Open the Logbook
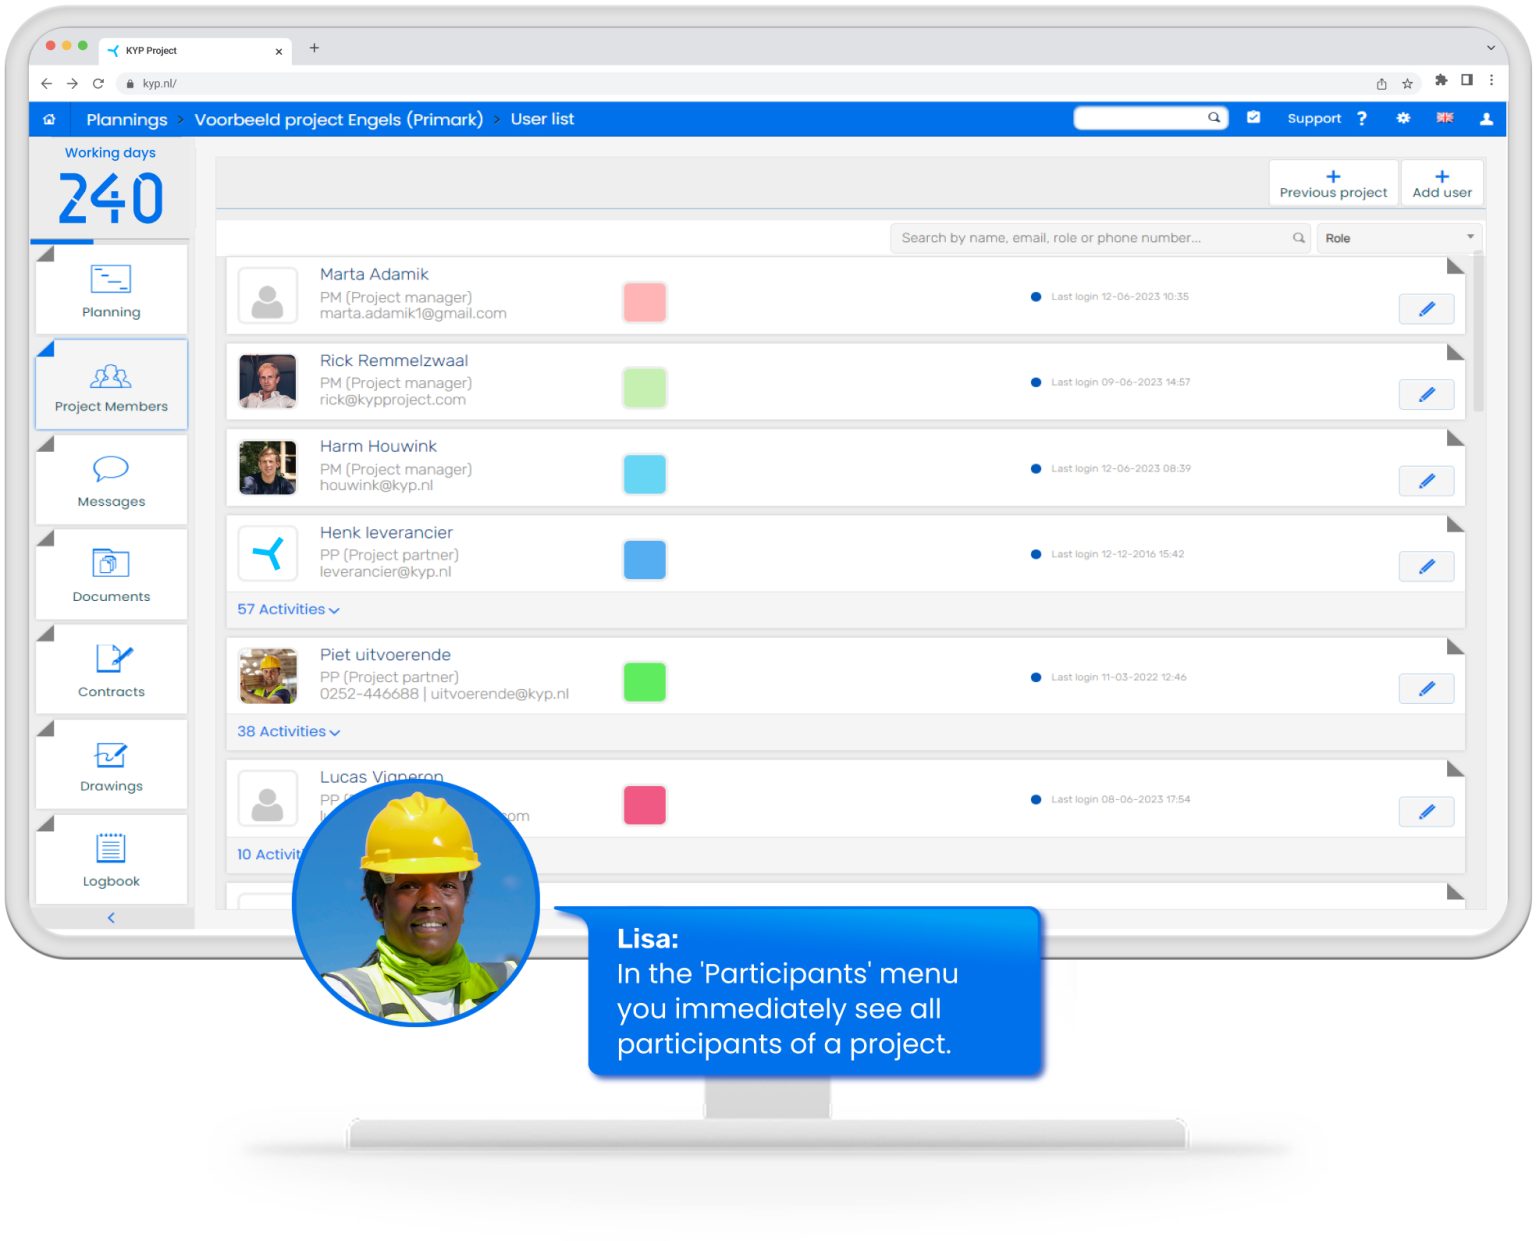This screenshot has width=1536, height=1241. (110, 858)
